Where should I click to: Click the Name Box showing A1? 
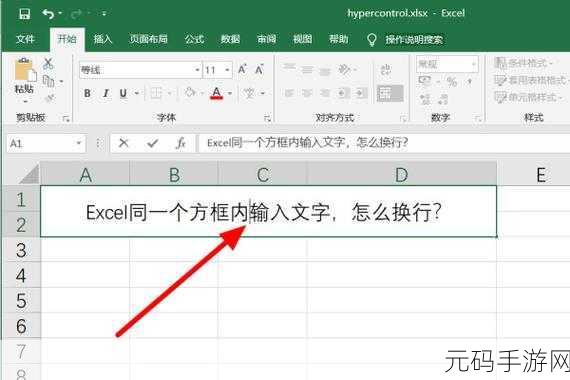(x=46, y=143)
